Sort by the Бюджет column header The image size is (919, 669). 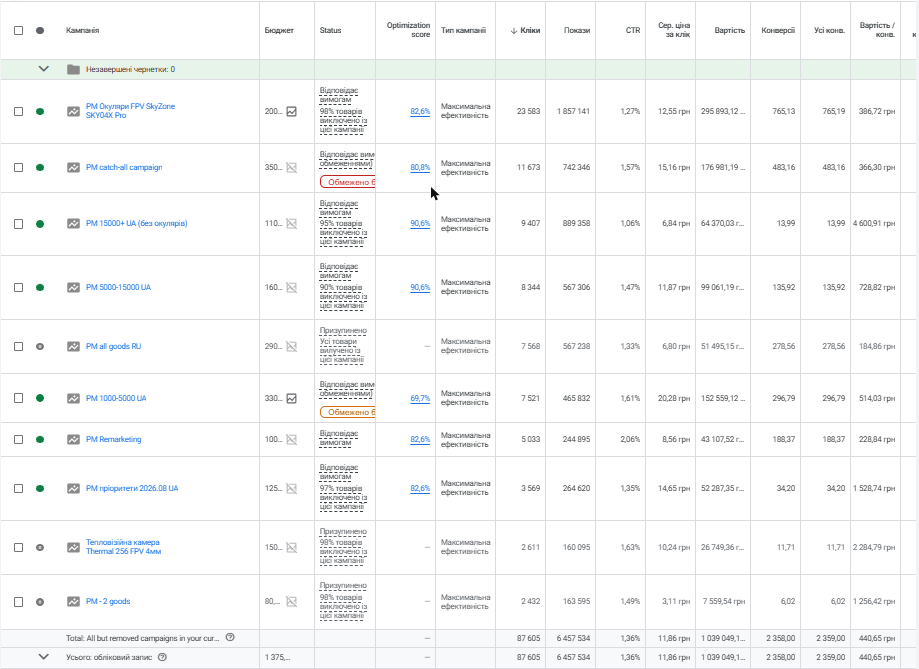coord(279,30)
